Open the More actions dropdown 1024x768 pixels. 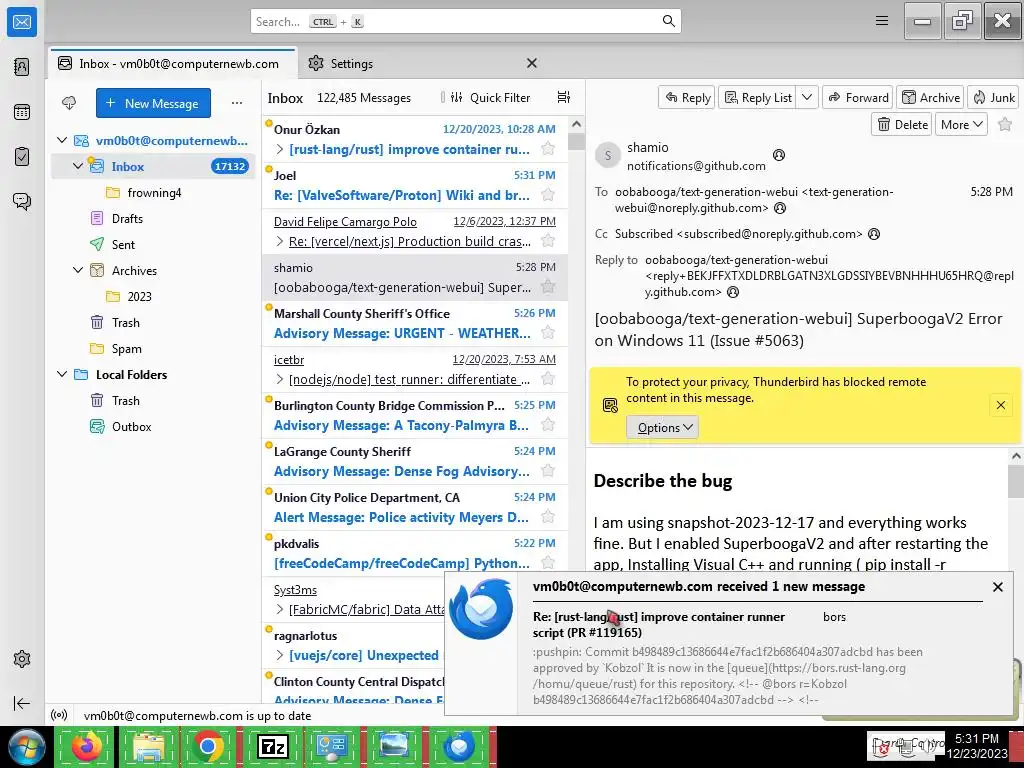pos(961,124)
